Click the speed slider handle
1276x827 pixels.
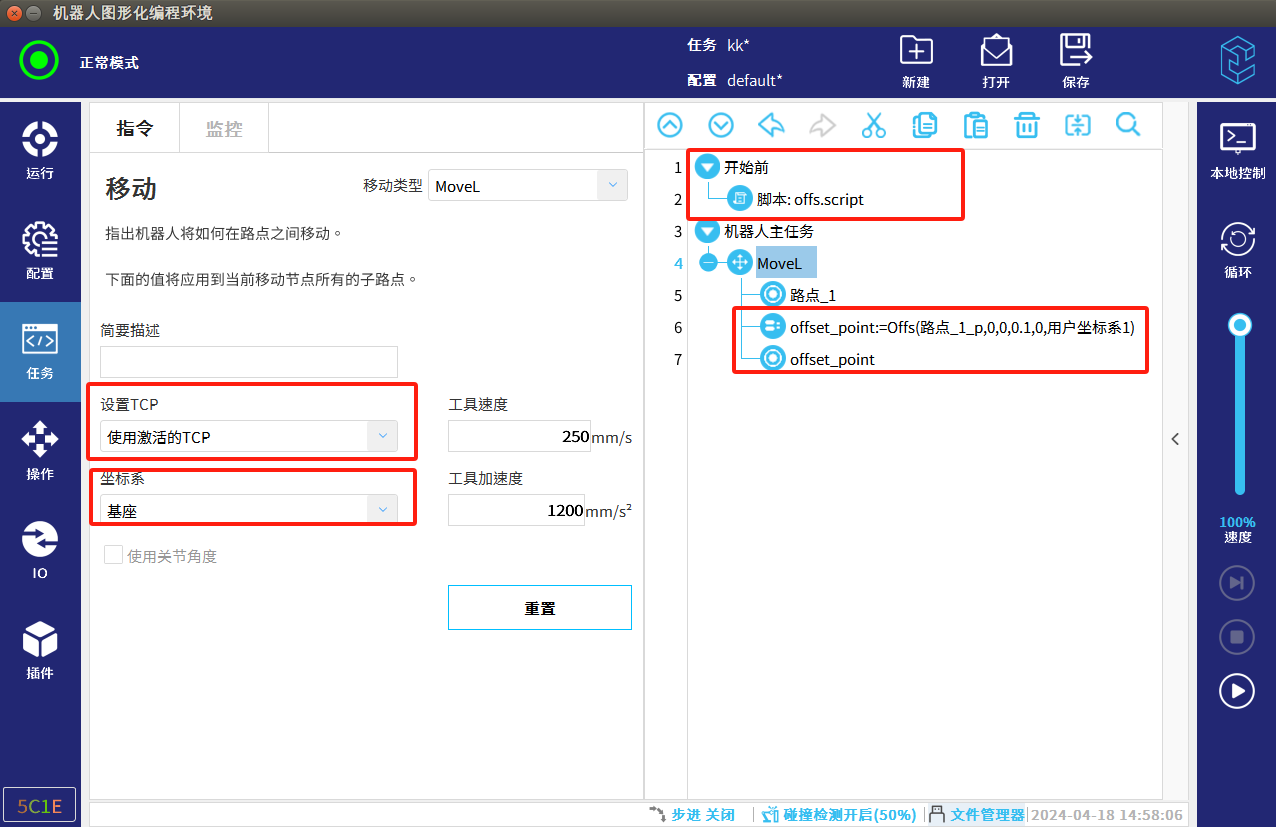click(1240, 325)
